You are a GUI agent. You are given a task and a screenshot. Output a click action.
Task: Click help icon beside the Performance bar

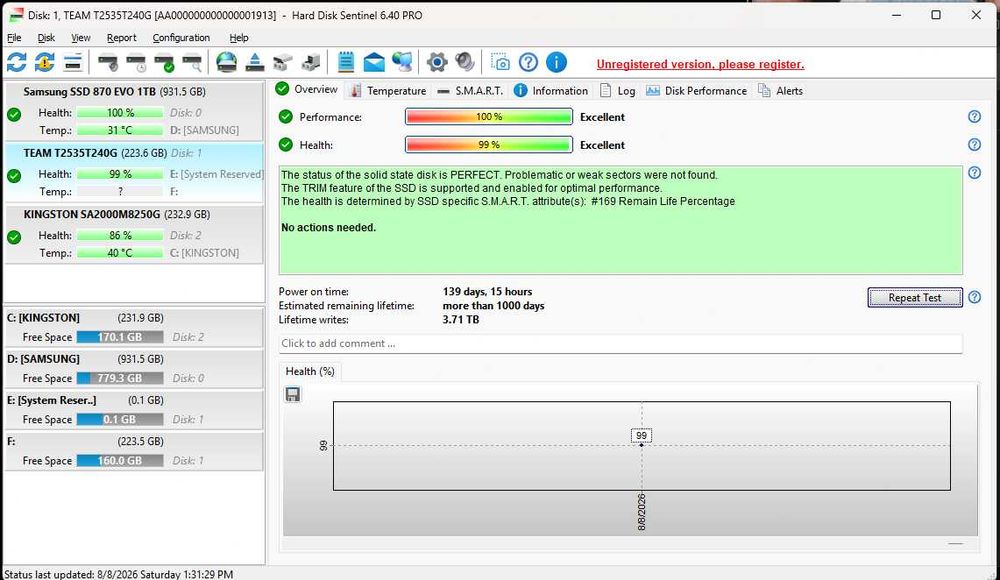point(974,117)
